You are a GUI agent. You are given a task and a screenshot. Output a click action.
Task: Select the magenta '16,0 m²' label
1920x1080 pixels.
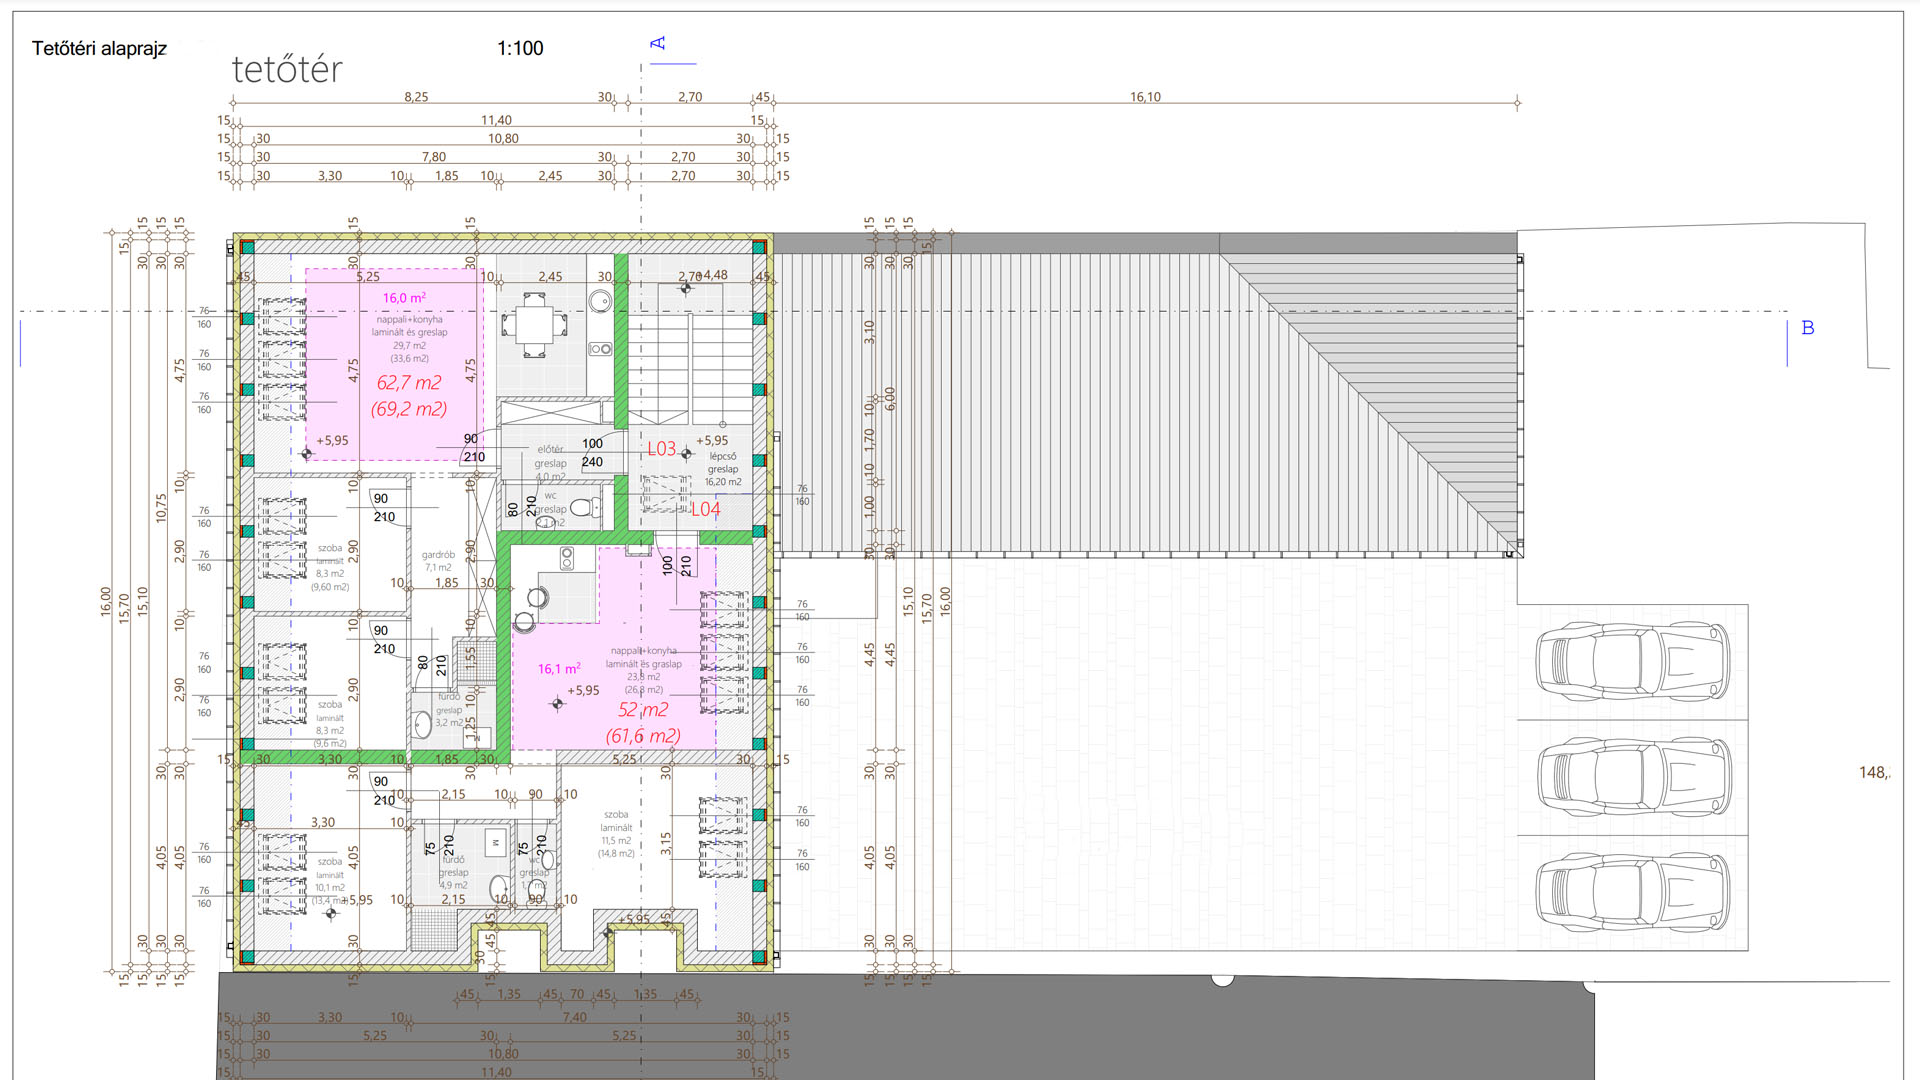(x=404, y=298)
